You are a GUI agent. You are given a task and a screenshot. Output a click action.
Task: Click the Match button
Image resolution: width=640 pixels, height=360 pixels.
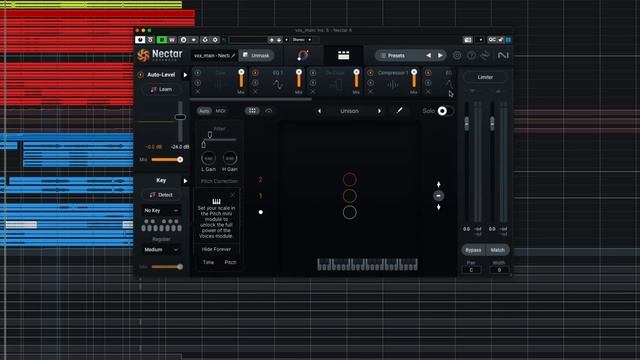[x=498, y=250]
